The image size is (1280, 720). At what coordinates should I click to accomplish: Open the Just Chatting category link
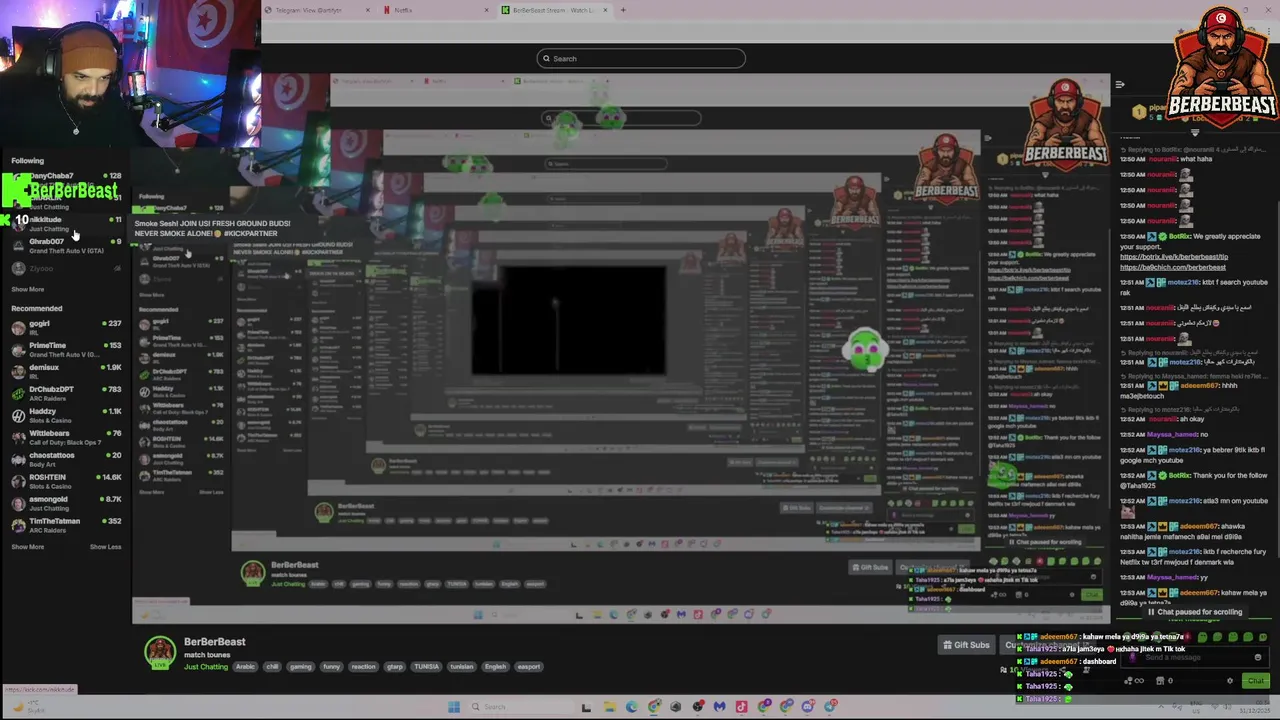pyautogui.click(x=205, y=667)
